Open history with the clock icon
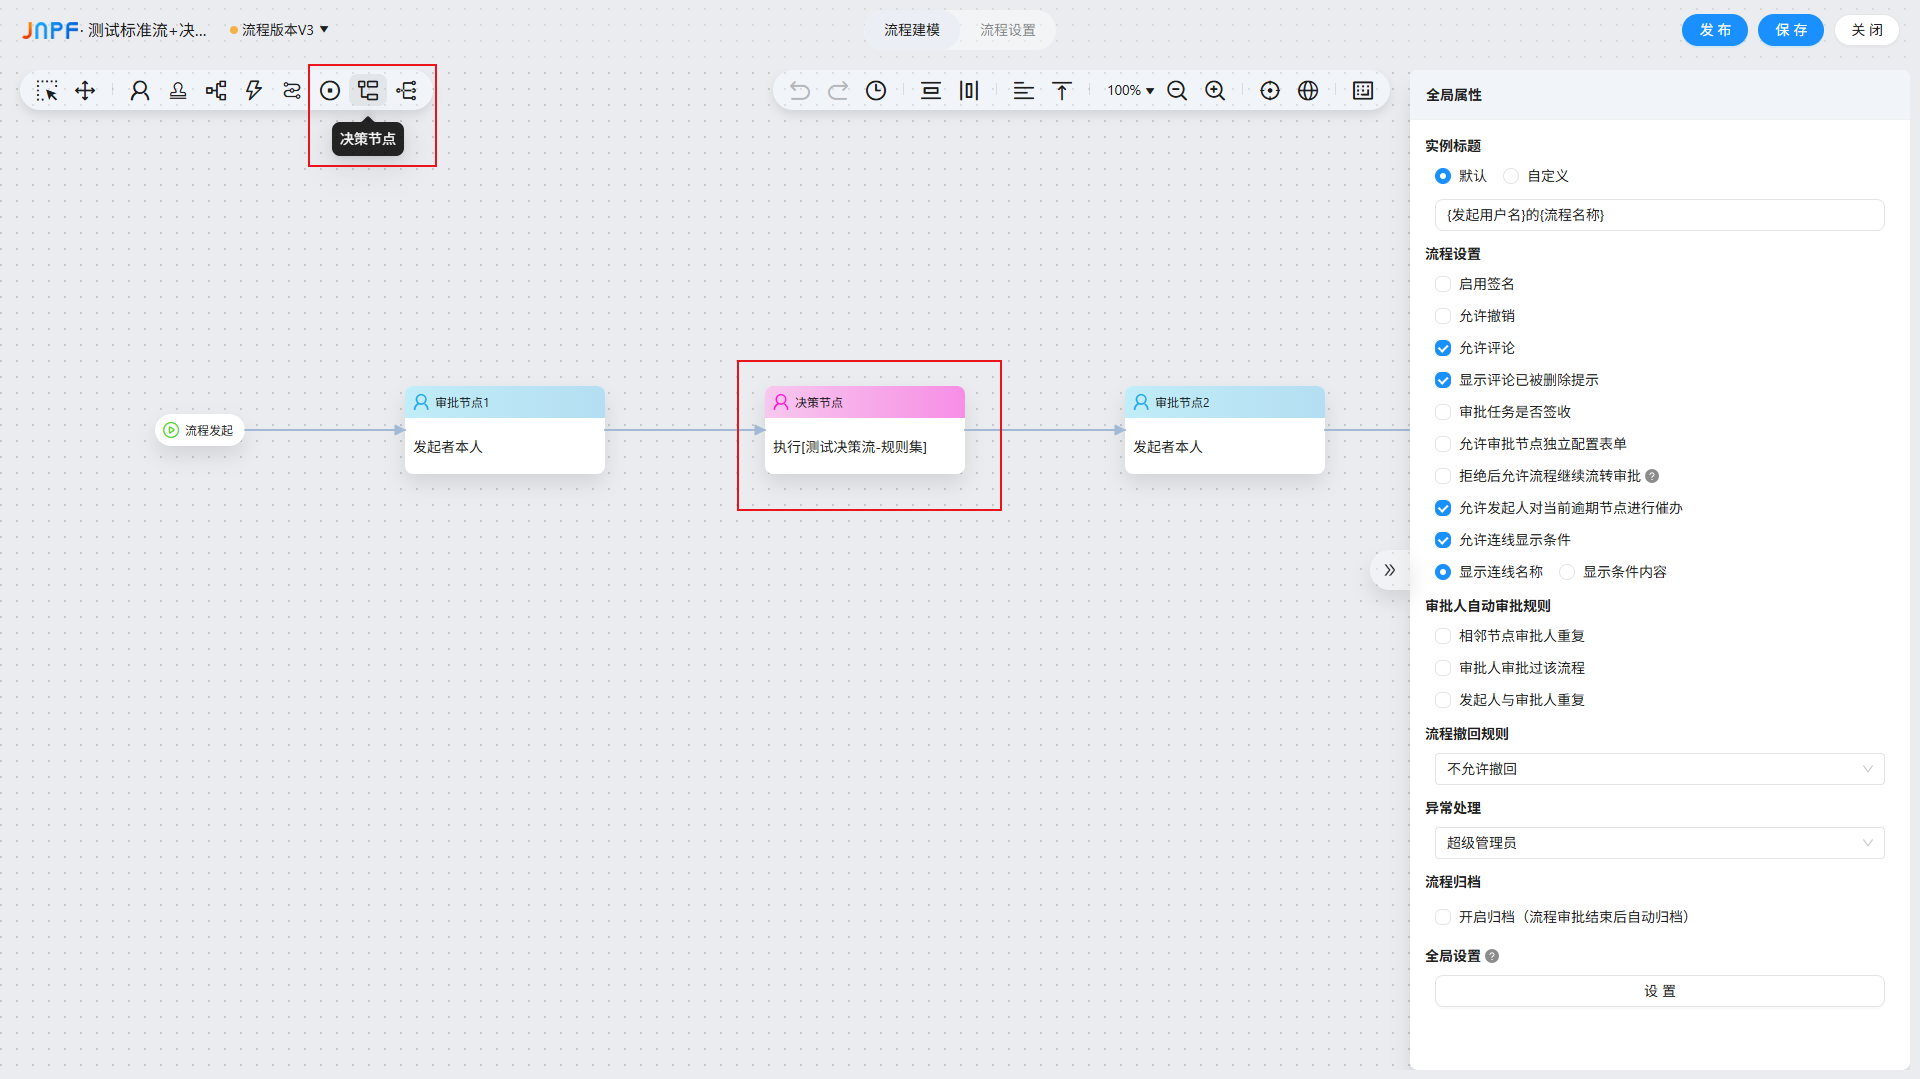 (876, 91)
